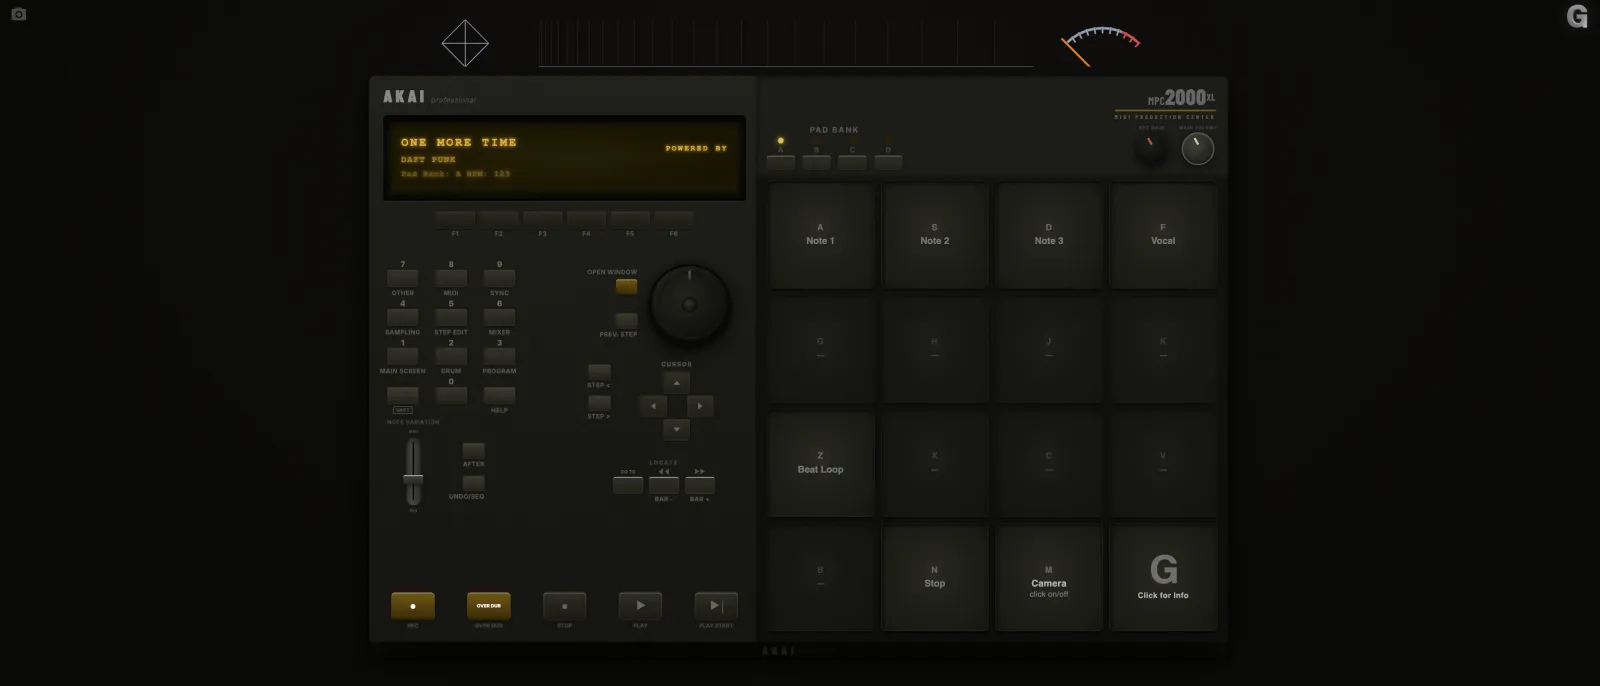Select Pad Bank A
This screenshot has width=1600, height=686.
tap(781, 162)
